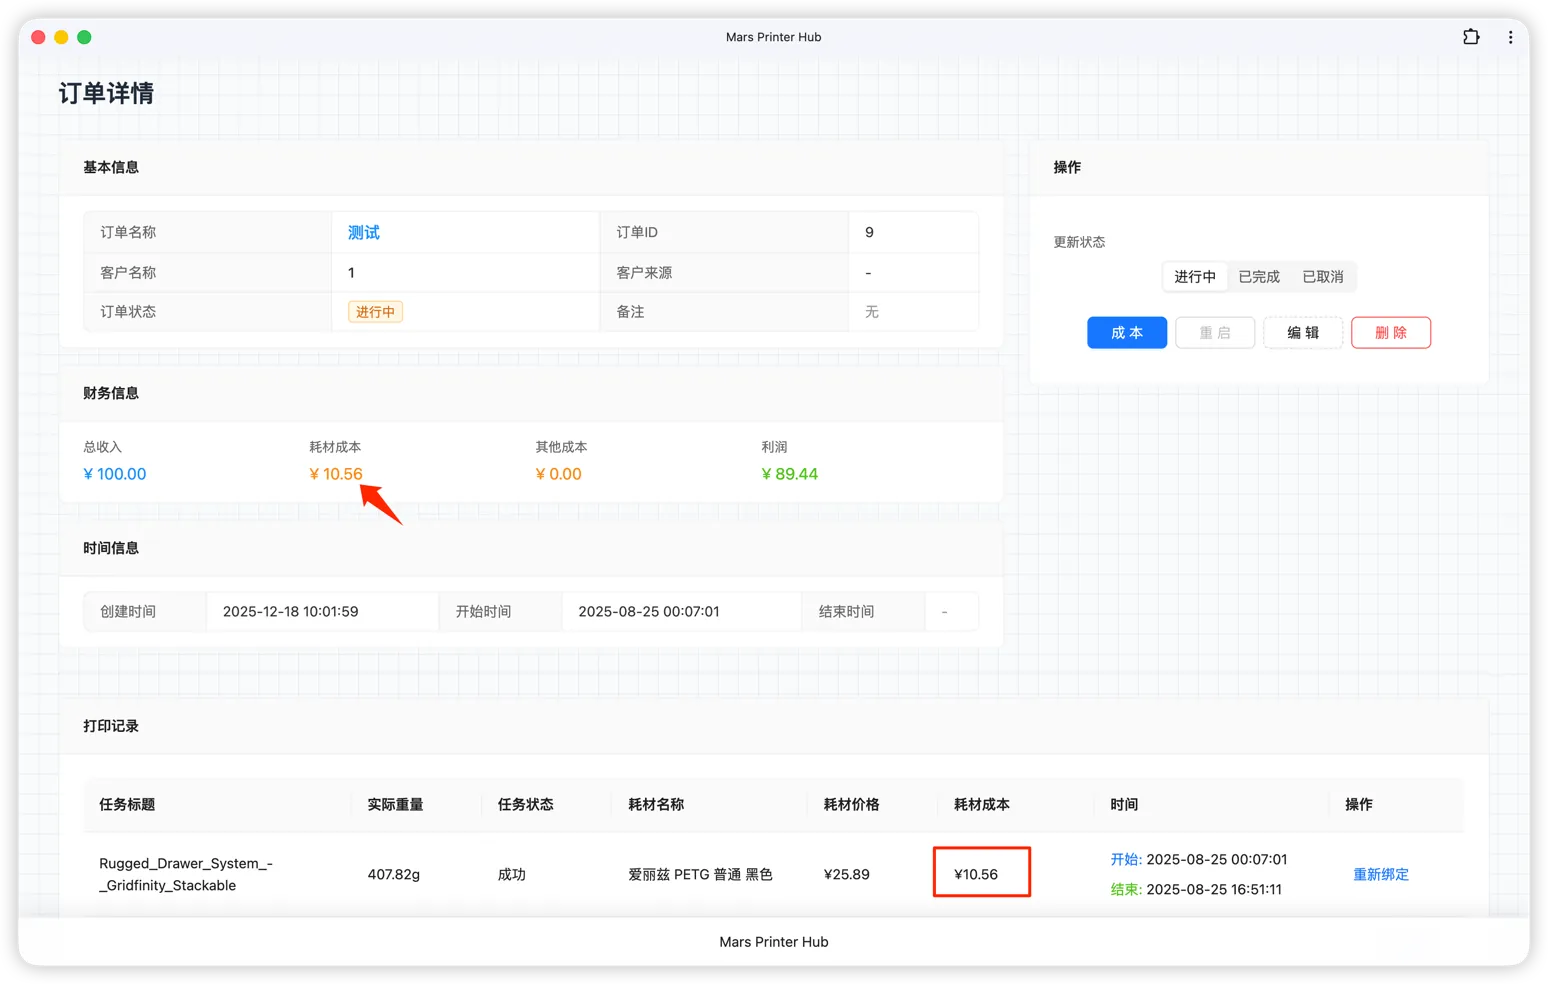Screen dimensions: 1548x984
Task: Click the green profit value ¥89.44
Action: tap(790, 473)
